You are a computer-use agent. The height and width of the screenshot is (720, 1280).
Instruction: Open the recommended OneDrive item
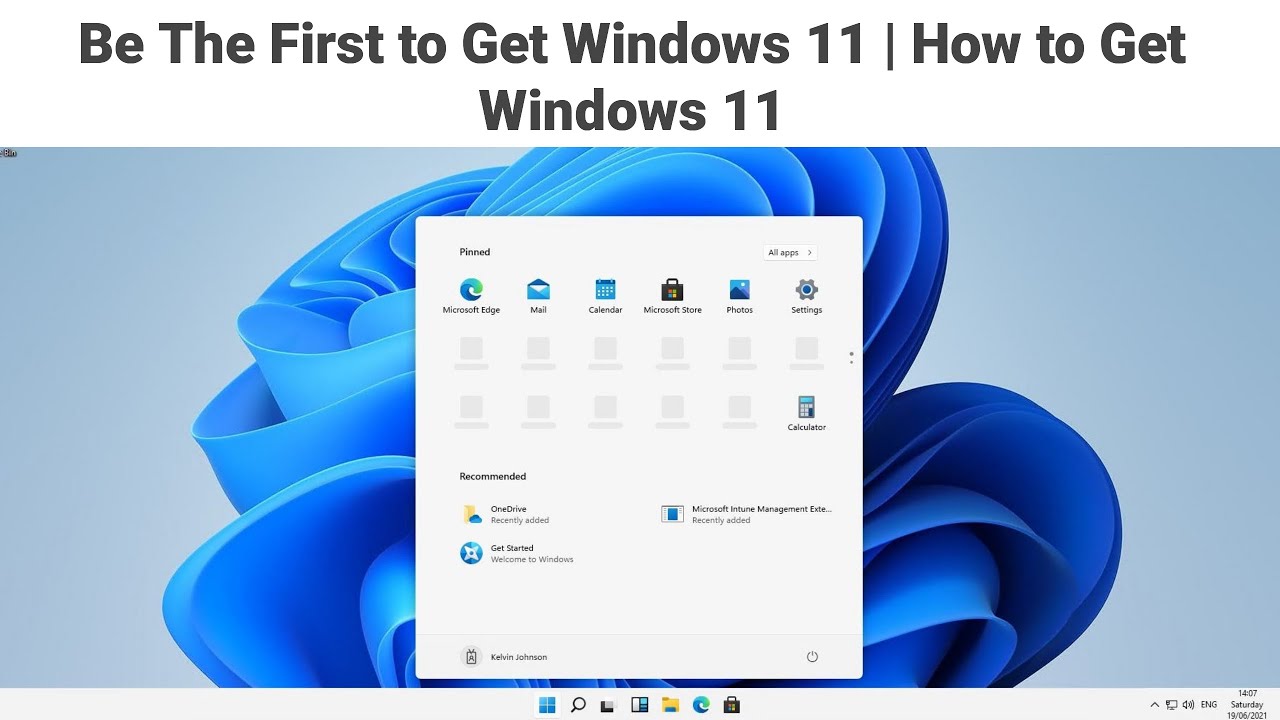pos(506,514)
